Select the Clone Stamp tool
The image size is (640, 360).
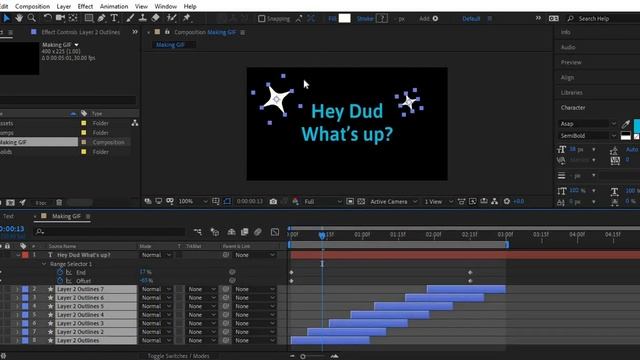pyautogui.click(x=143, y=18)
